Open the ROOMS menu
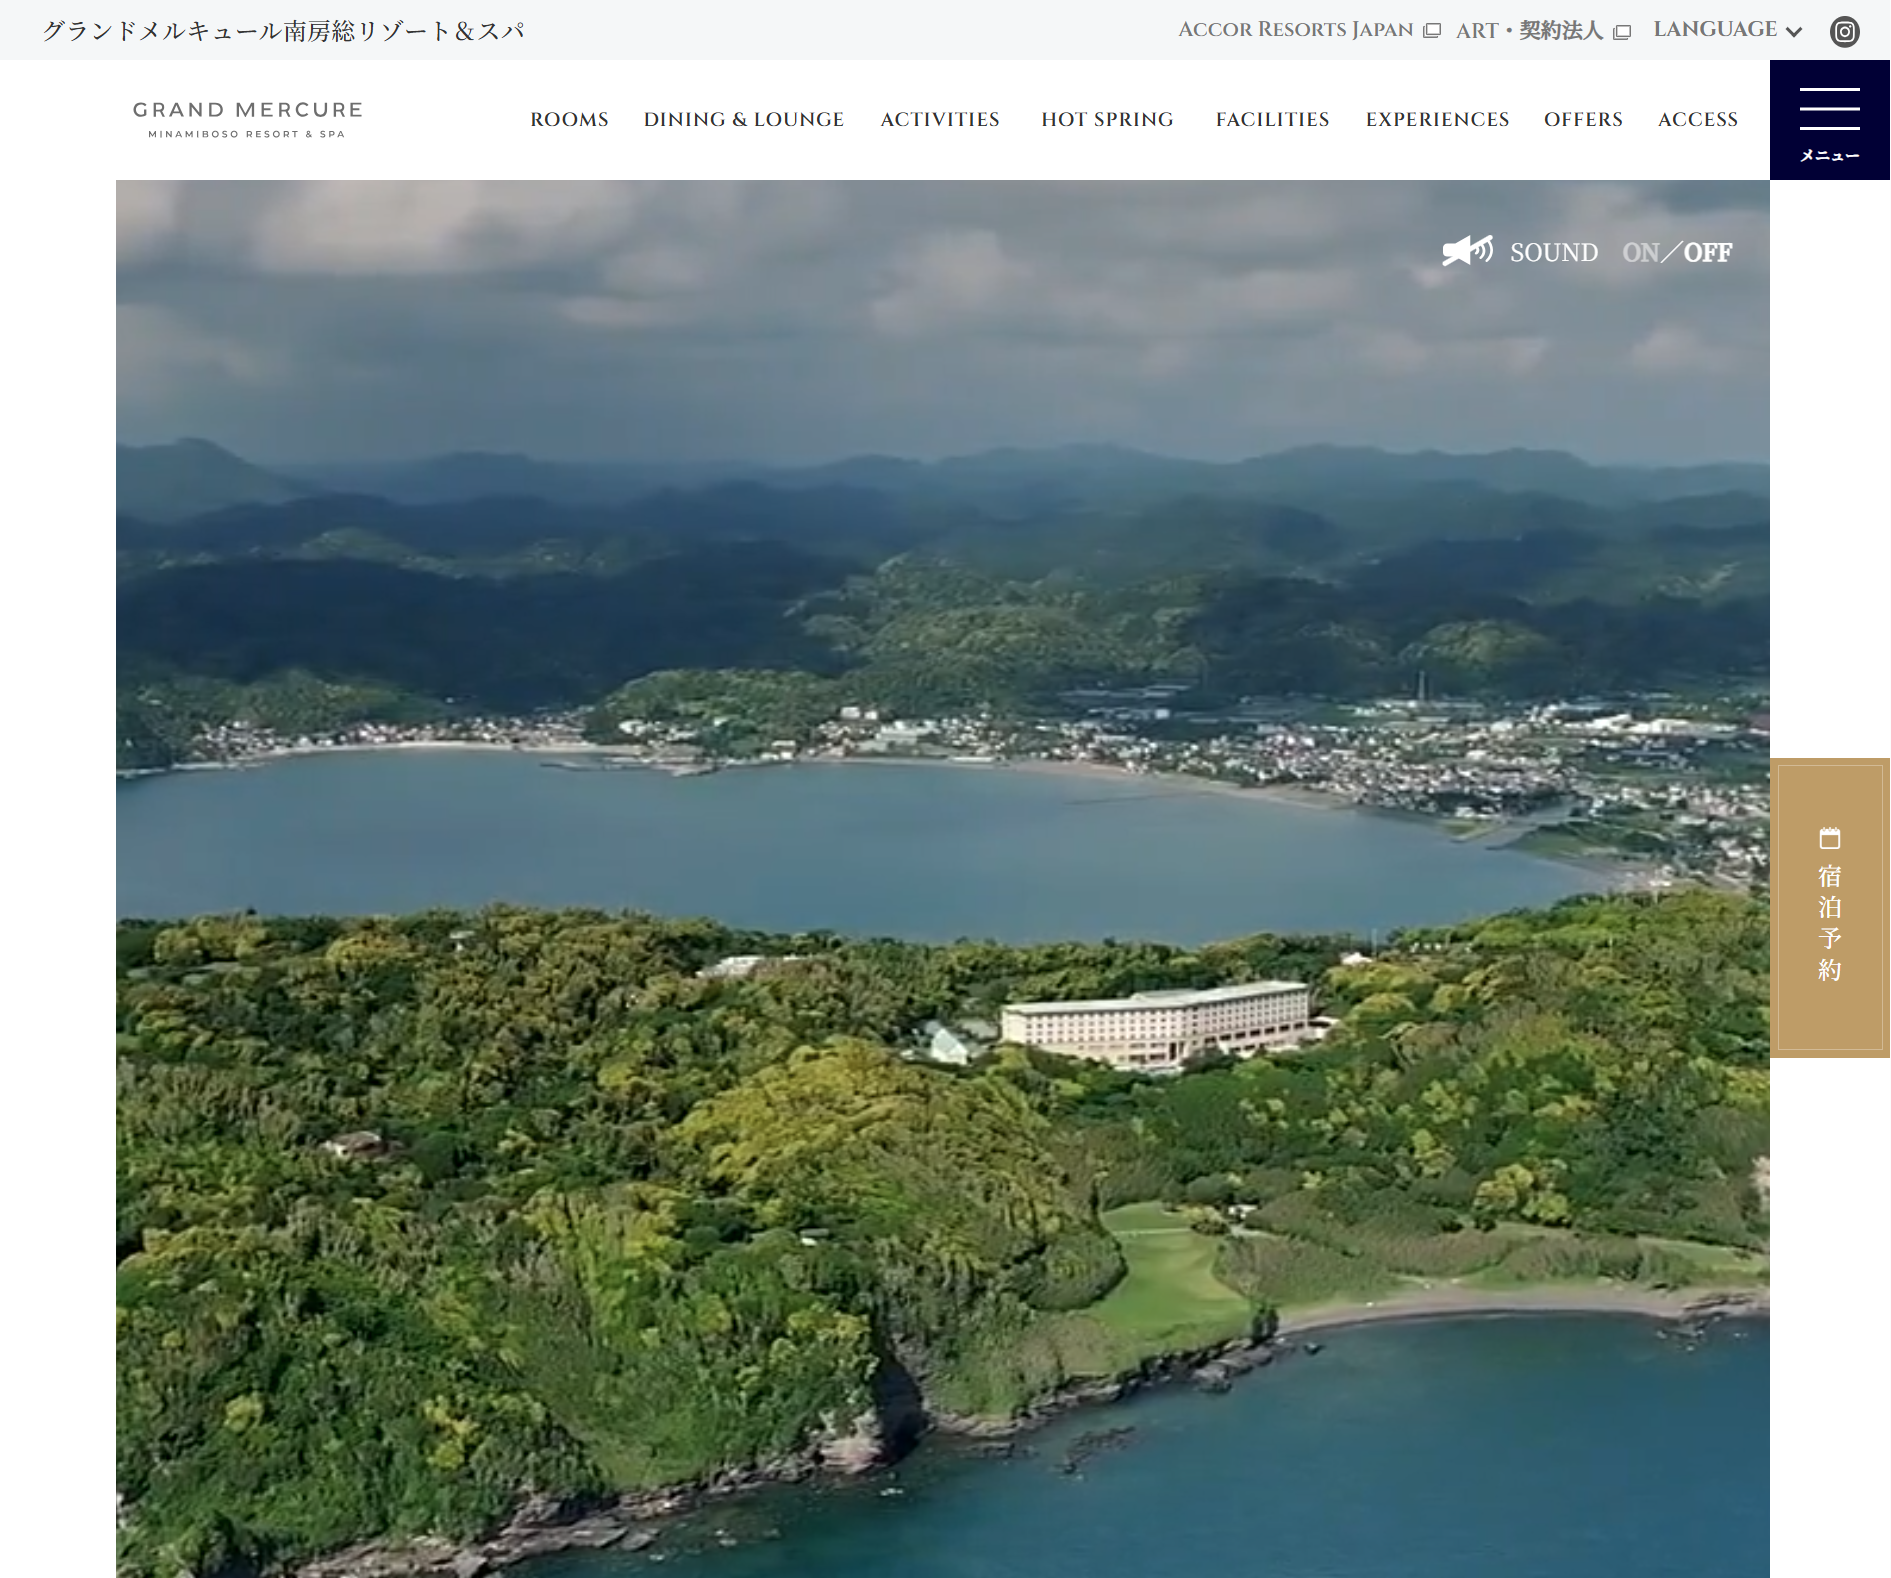The width and height of the screenshot is (1891, 1578). (569, 119)
